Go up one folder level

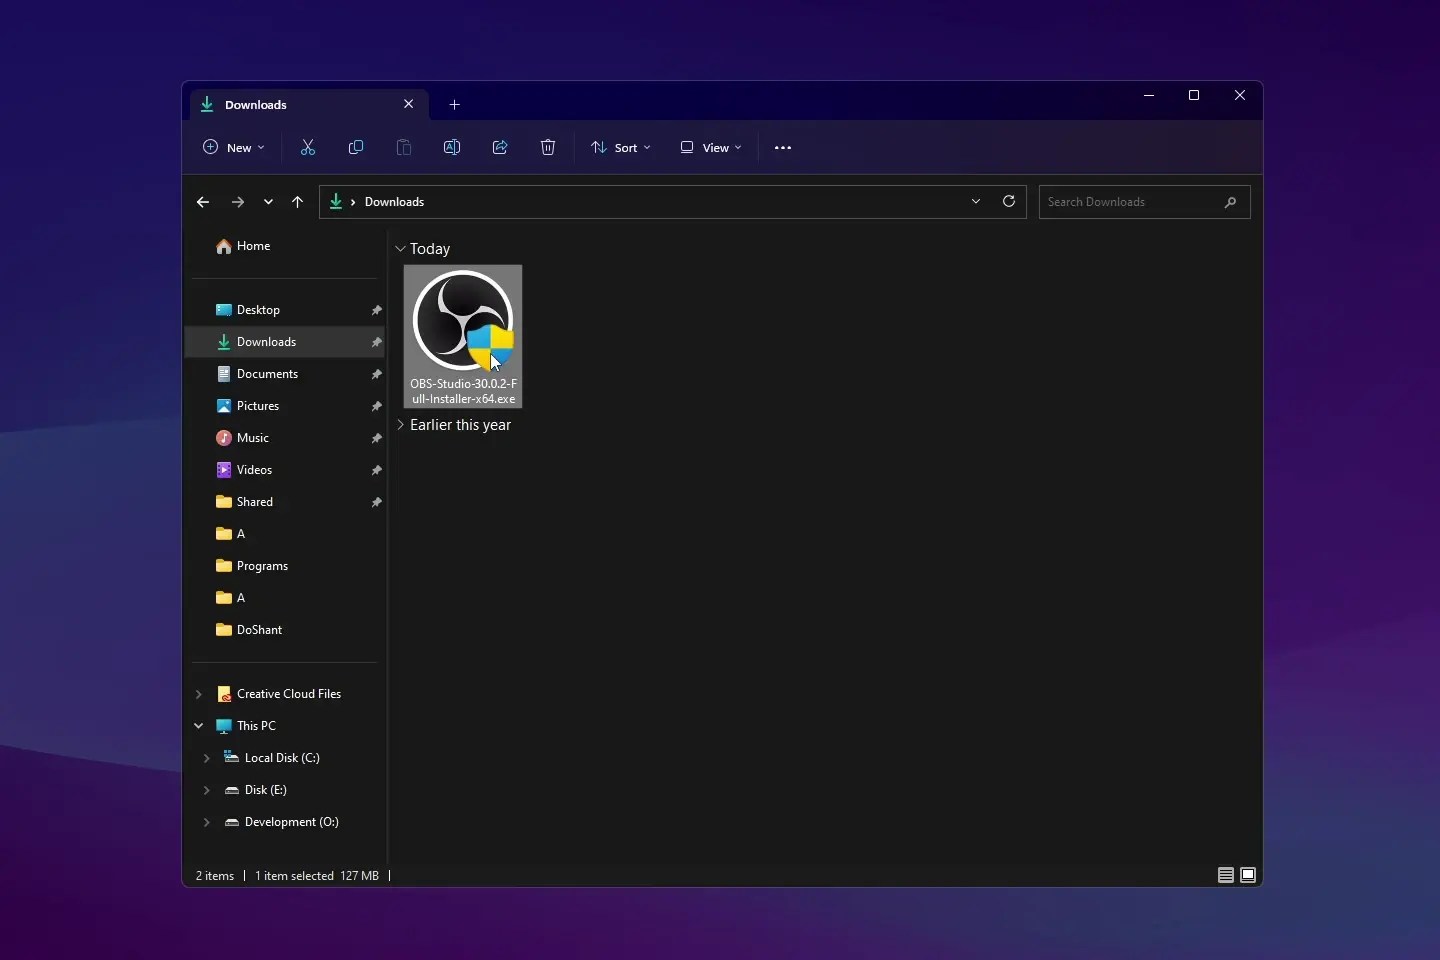[x=297, y=202]
